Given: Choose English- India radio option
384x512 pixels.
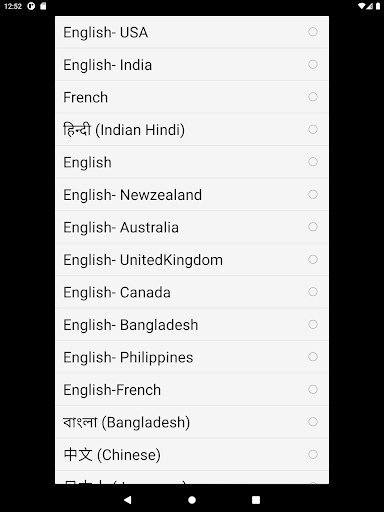Looking at the screenshot, I should [x=313, y=64].
